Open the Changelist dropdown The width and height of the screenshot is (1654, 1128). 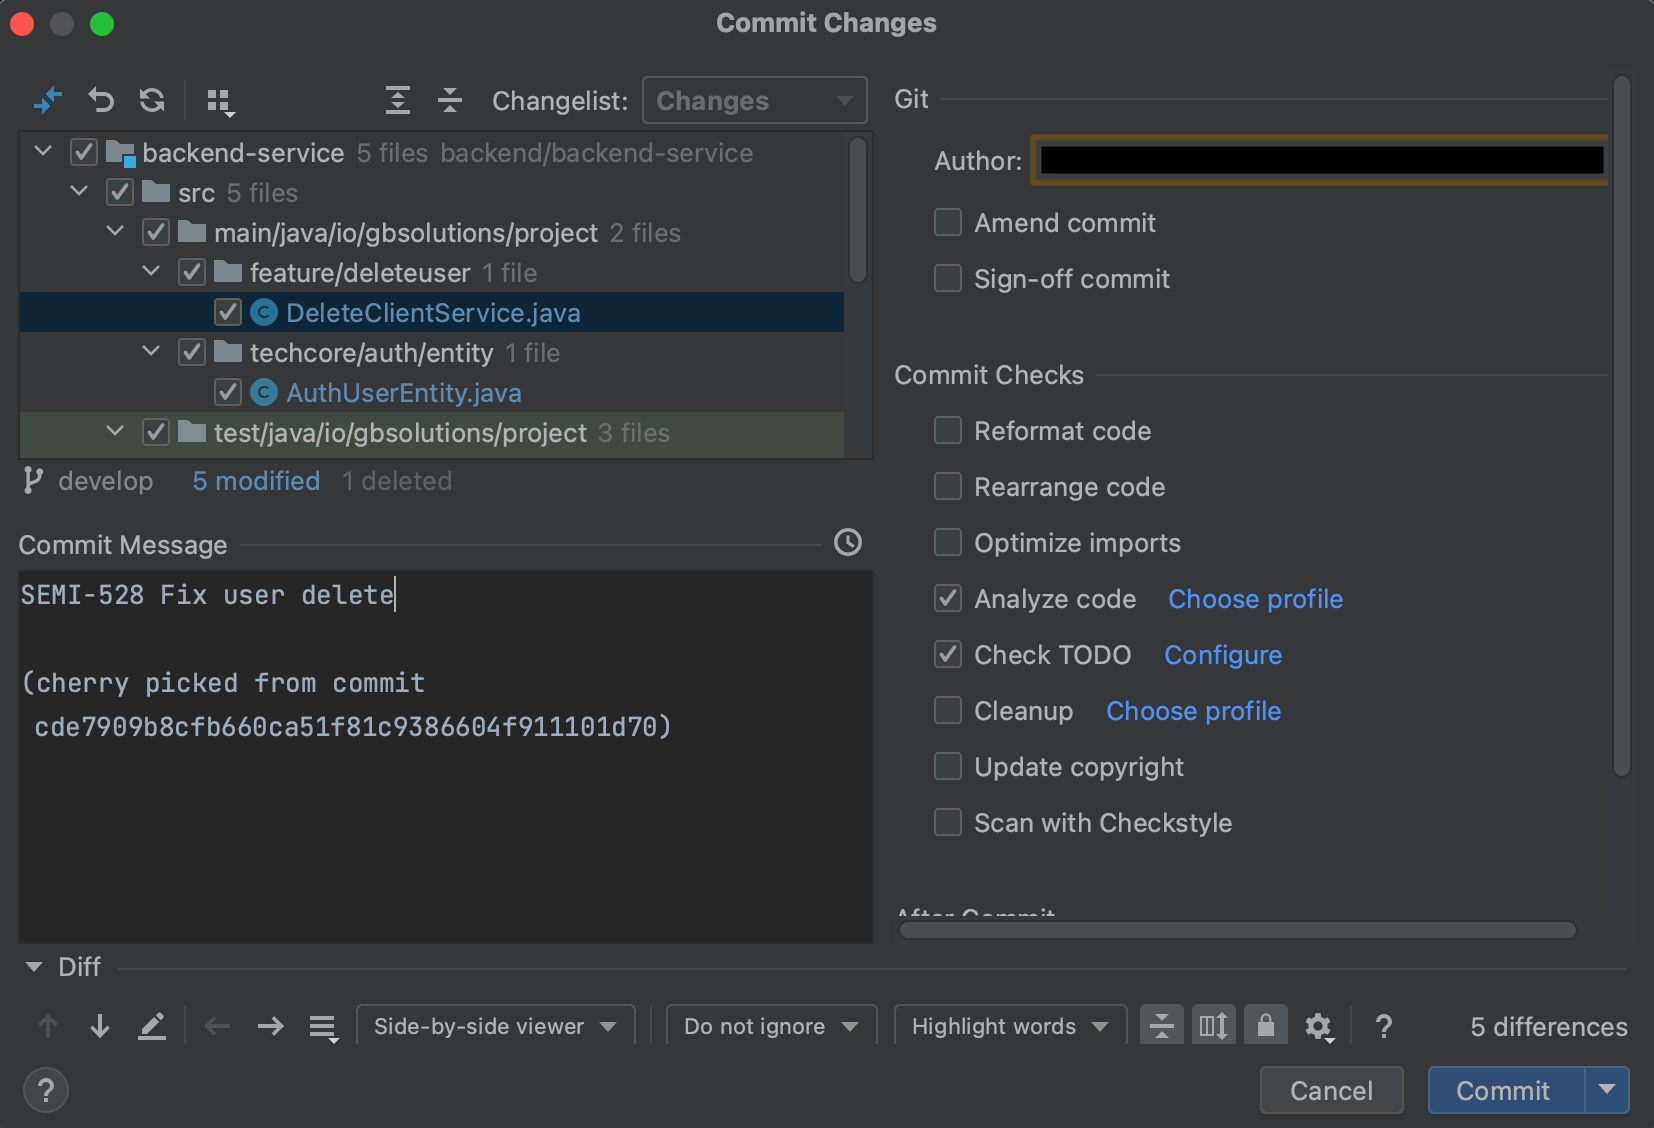tap(754, 100)
